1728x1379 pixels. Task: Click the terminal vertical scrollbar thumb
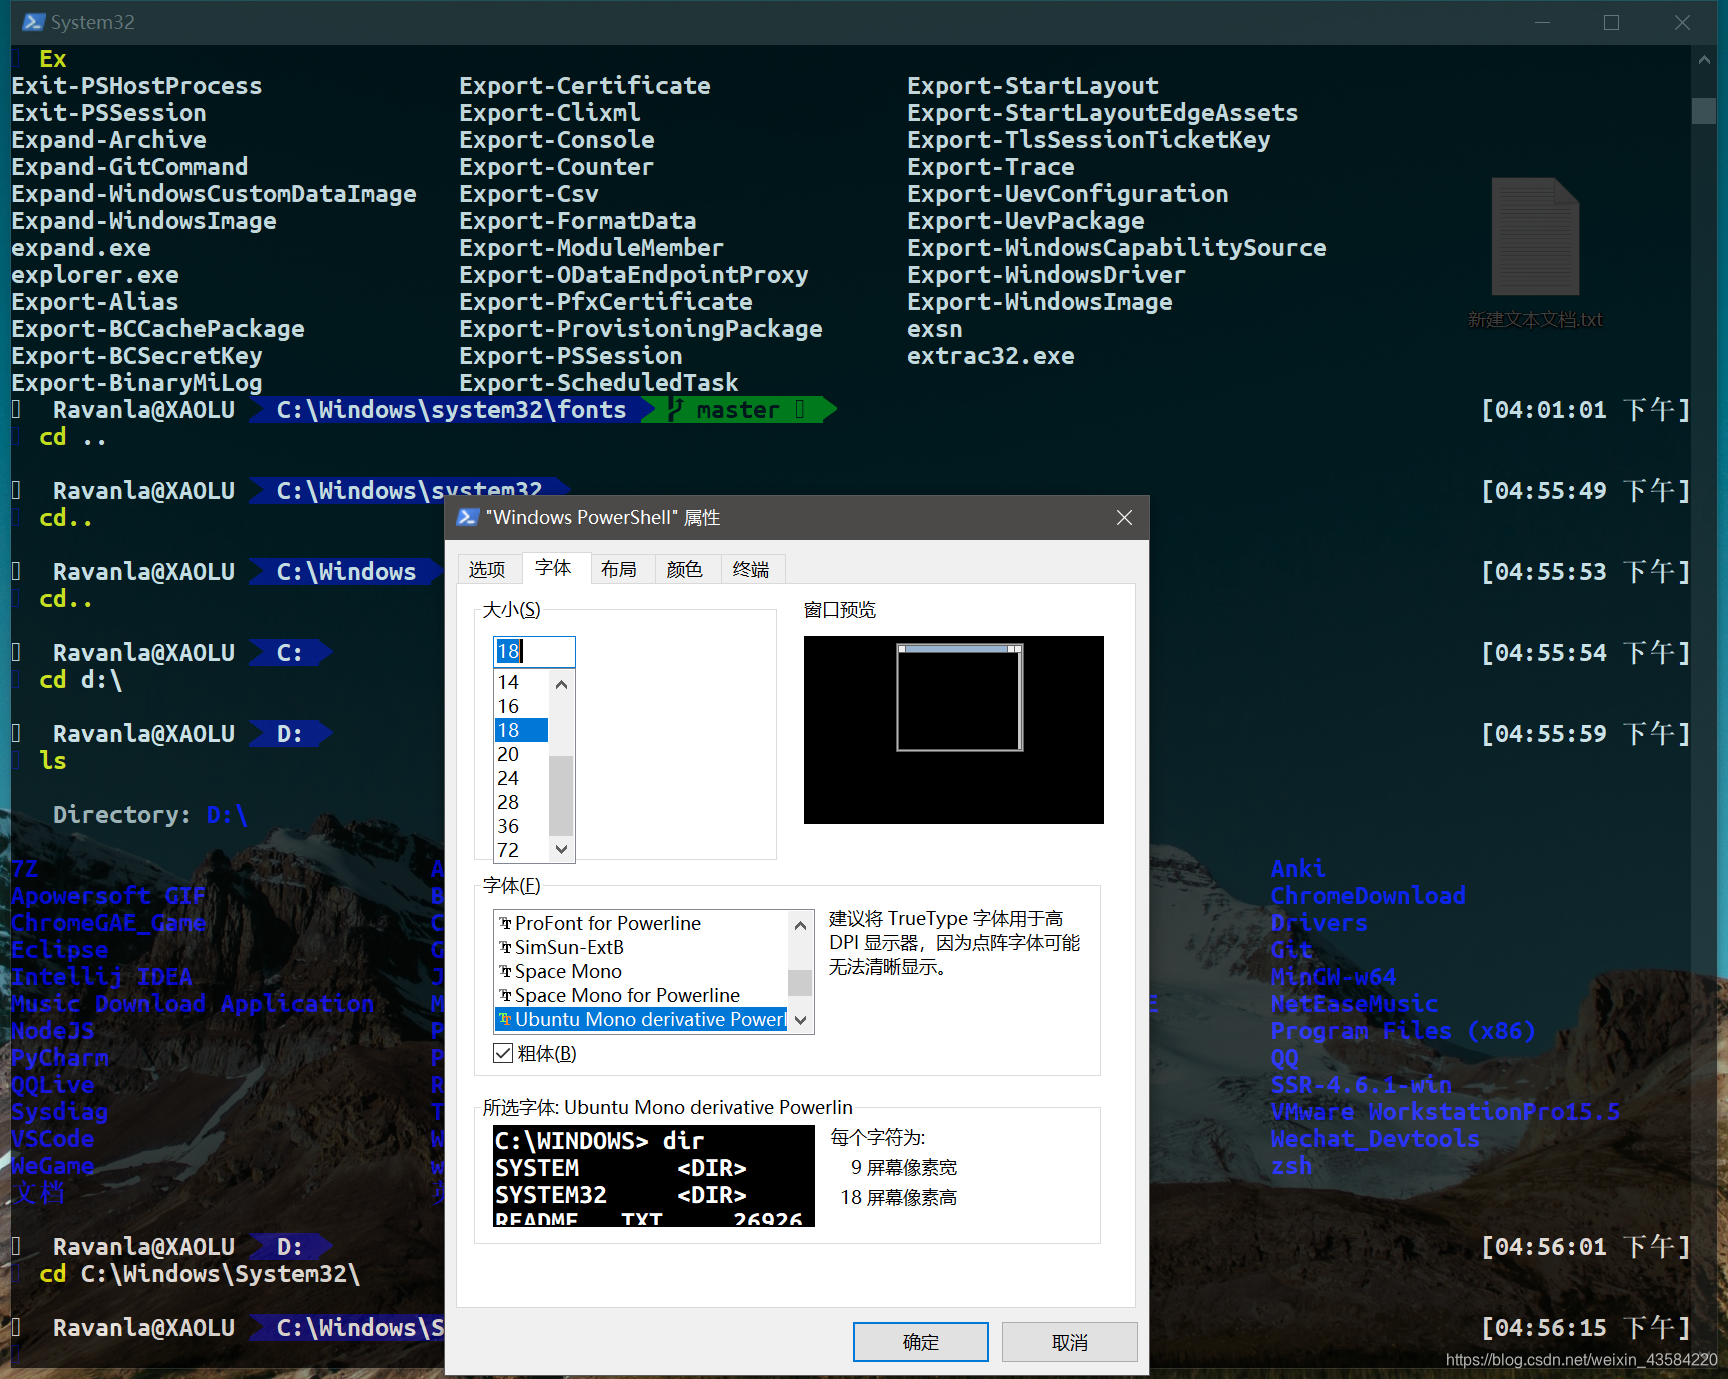click(1704, 110)
